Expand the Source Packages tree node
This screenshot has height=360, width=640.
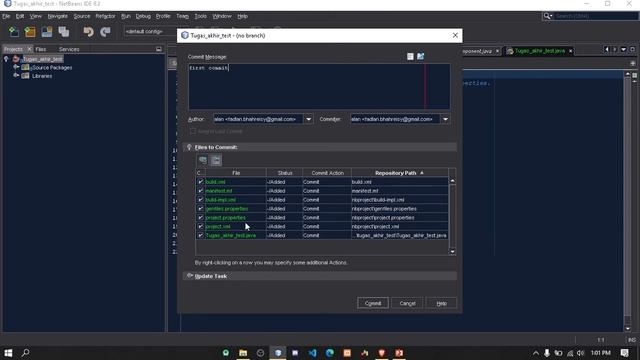pos(16,67)
